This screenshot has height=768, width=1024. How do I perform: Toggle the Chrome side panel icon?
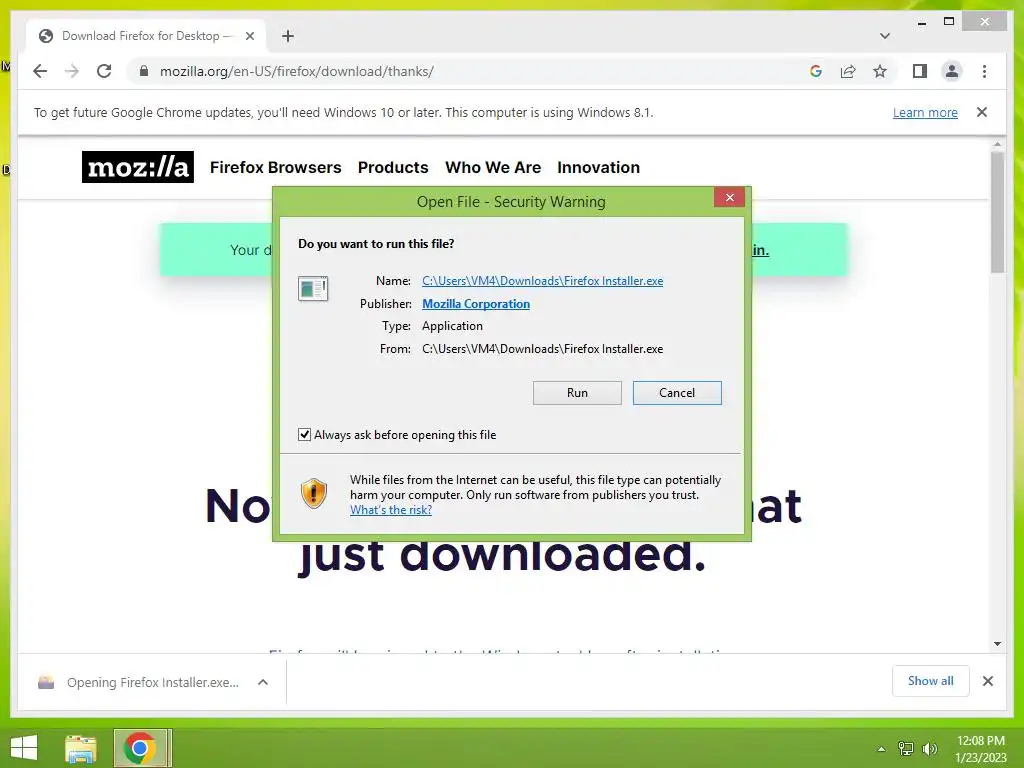(920, 71)
